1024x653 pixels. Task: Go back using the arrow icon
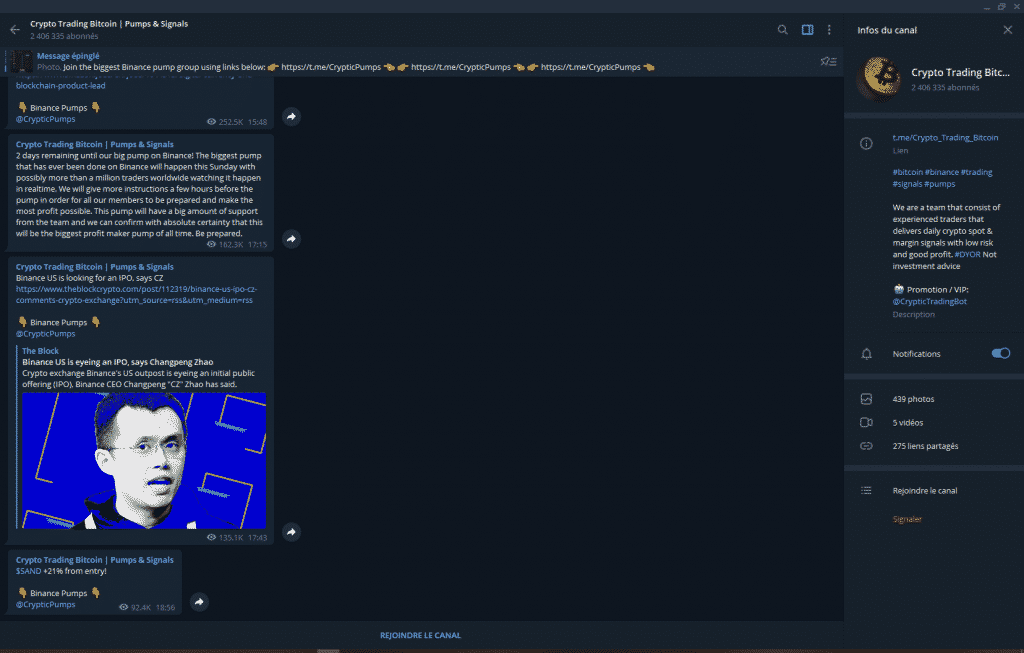tap(14, 29)
